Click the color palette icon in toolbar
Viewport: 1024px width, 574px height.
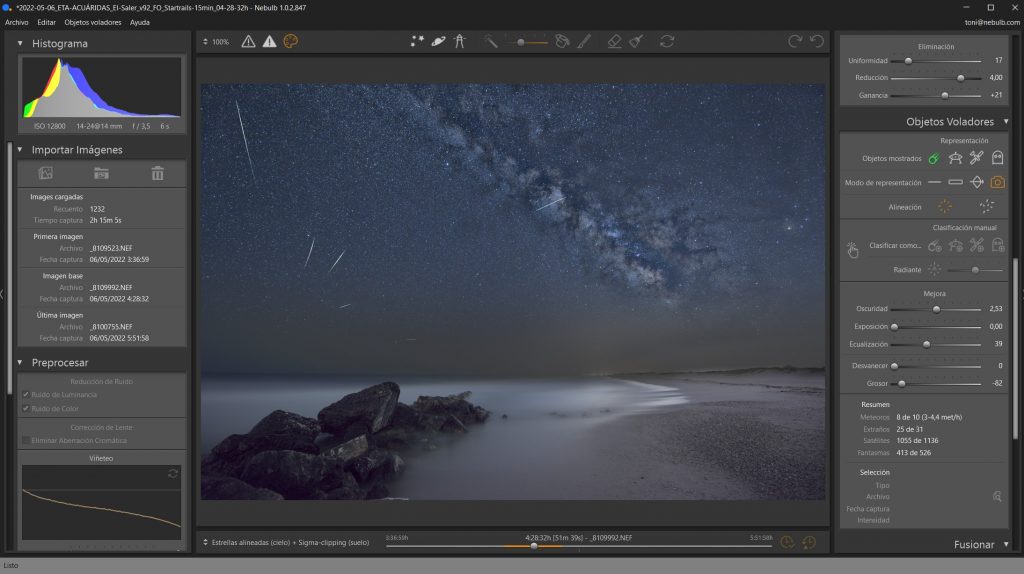[291, 41]
